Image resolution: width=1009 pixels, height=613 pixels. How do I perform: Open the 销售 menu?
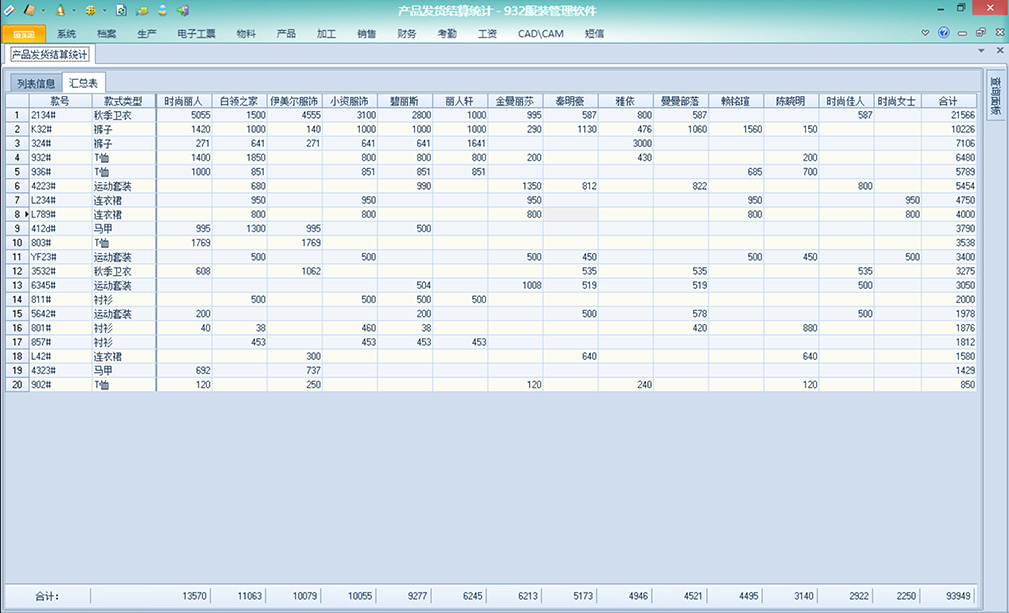(x=366, y=33)
